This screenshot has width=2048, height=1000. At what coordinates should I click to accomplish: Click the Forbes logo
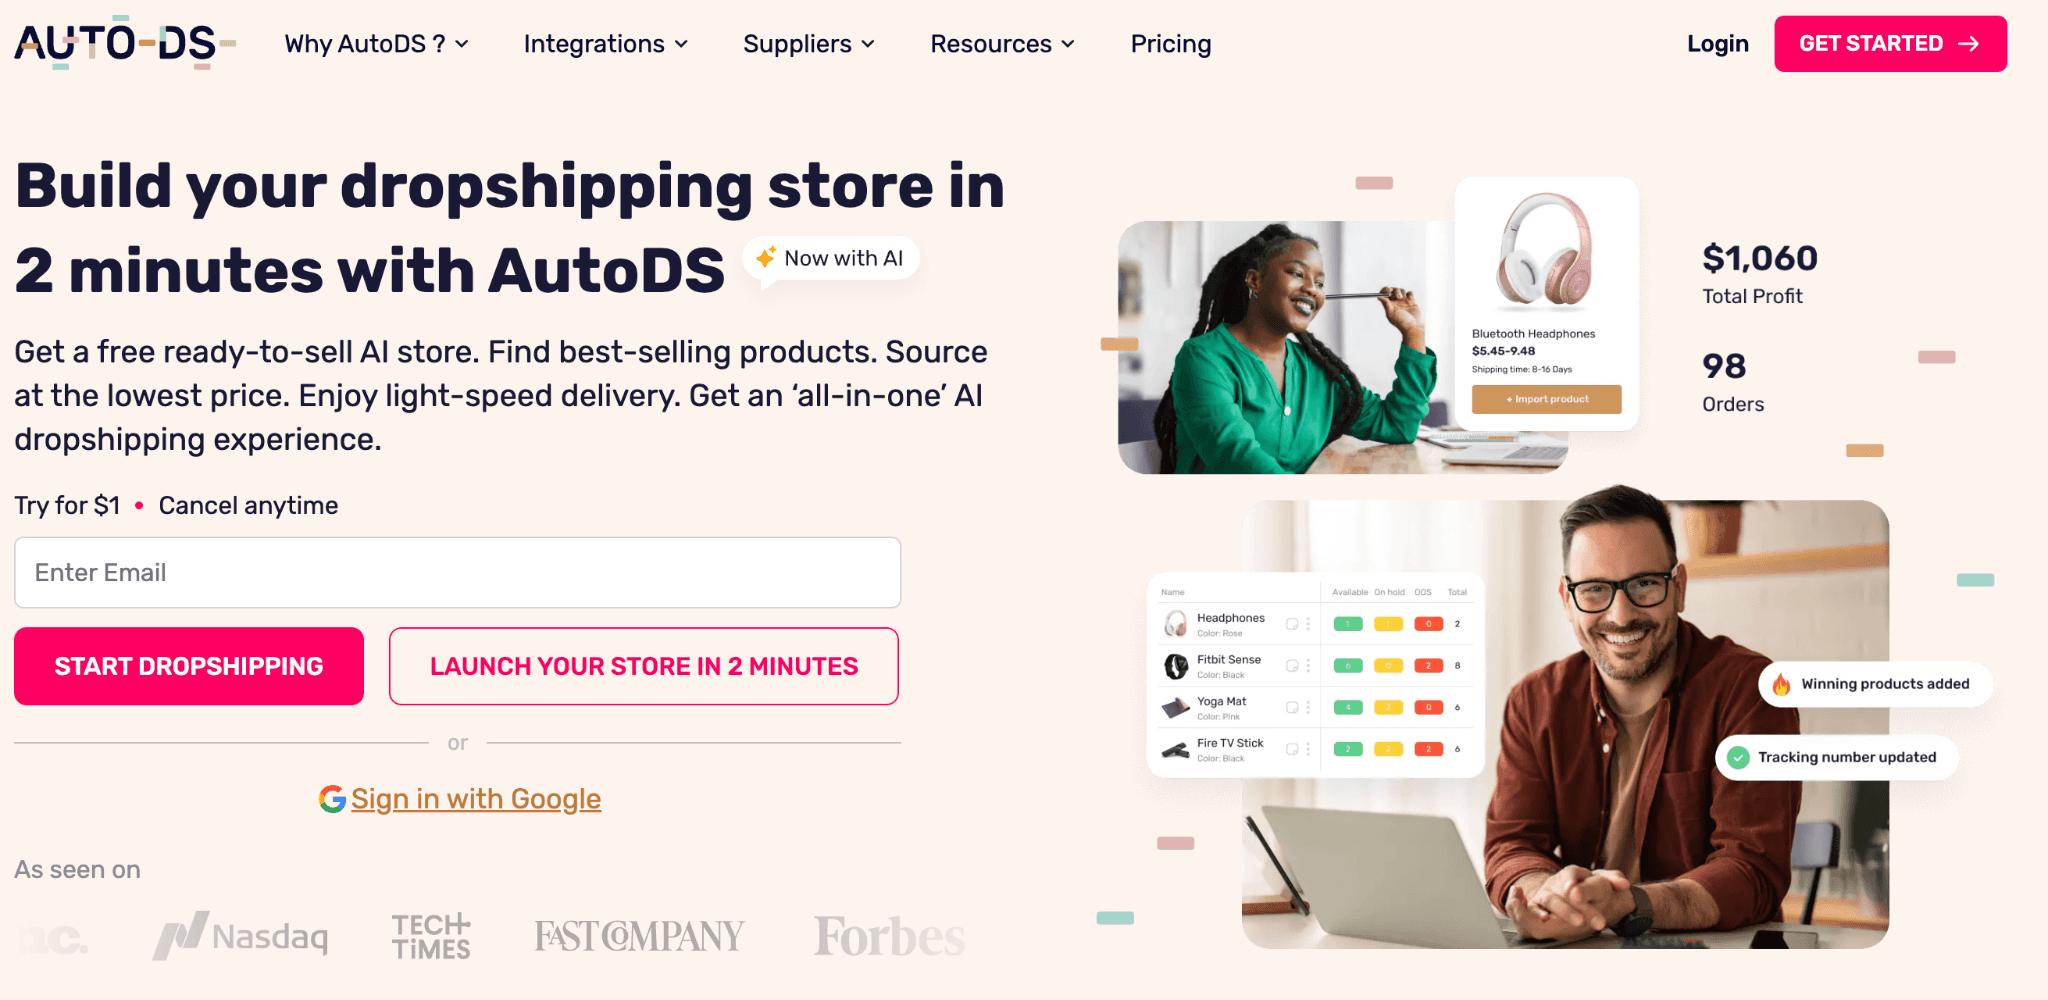coord(889,937)
